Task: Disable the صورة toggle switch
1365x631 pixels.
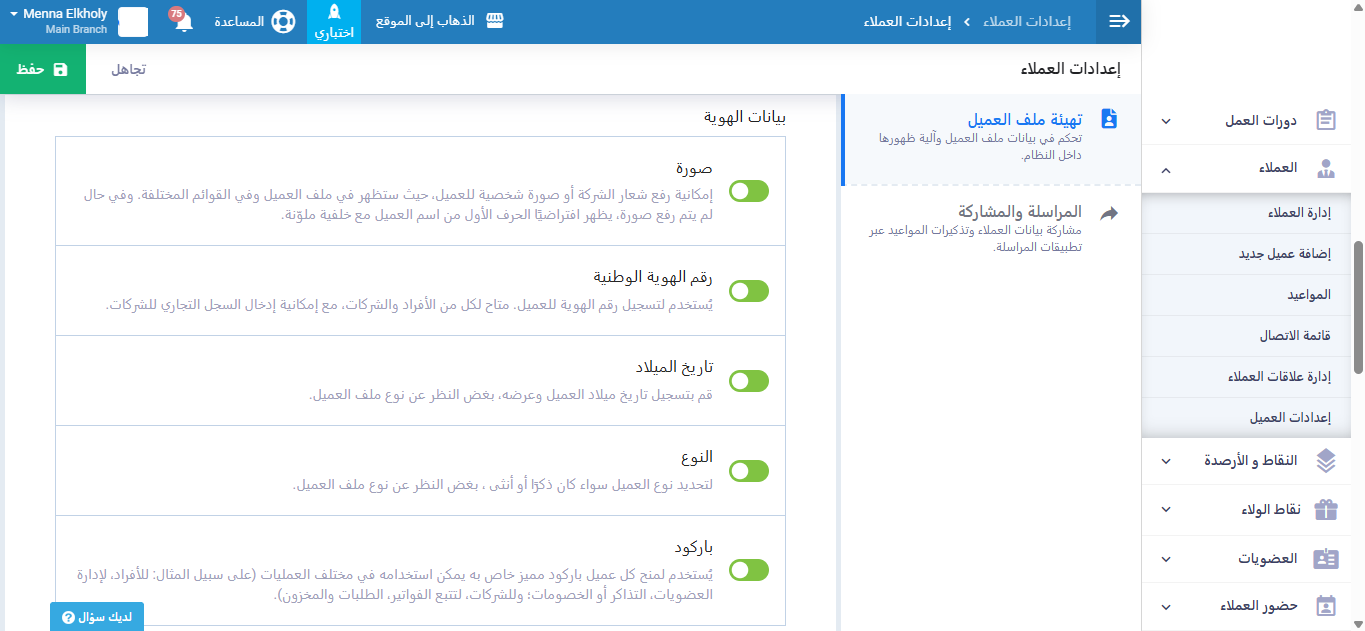Action: click(x=749, y=191)
